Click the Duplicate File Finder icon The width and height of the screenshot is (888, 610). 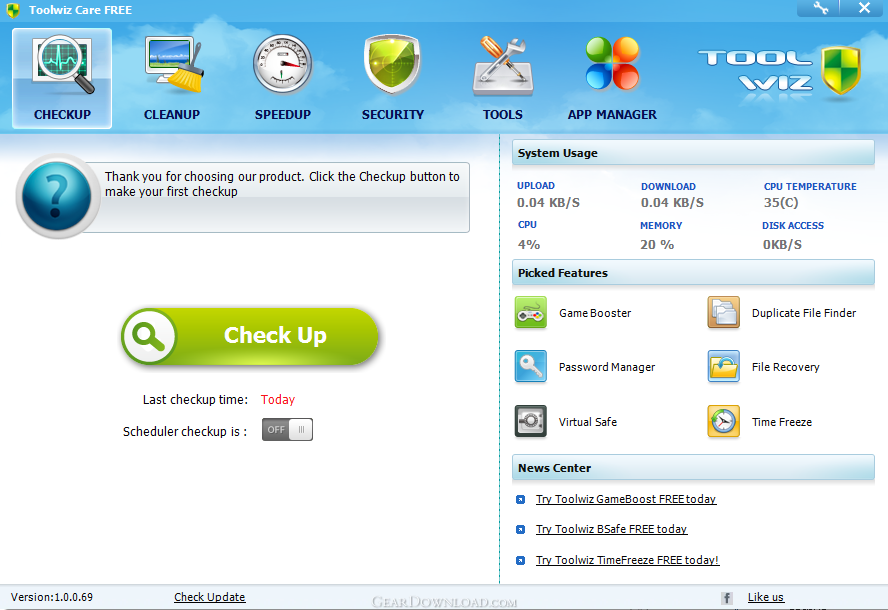[x=724, y=313]
